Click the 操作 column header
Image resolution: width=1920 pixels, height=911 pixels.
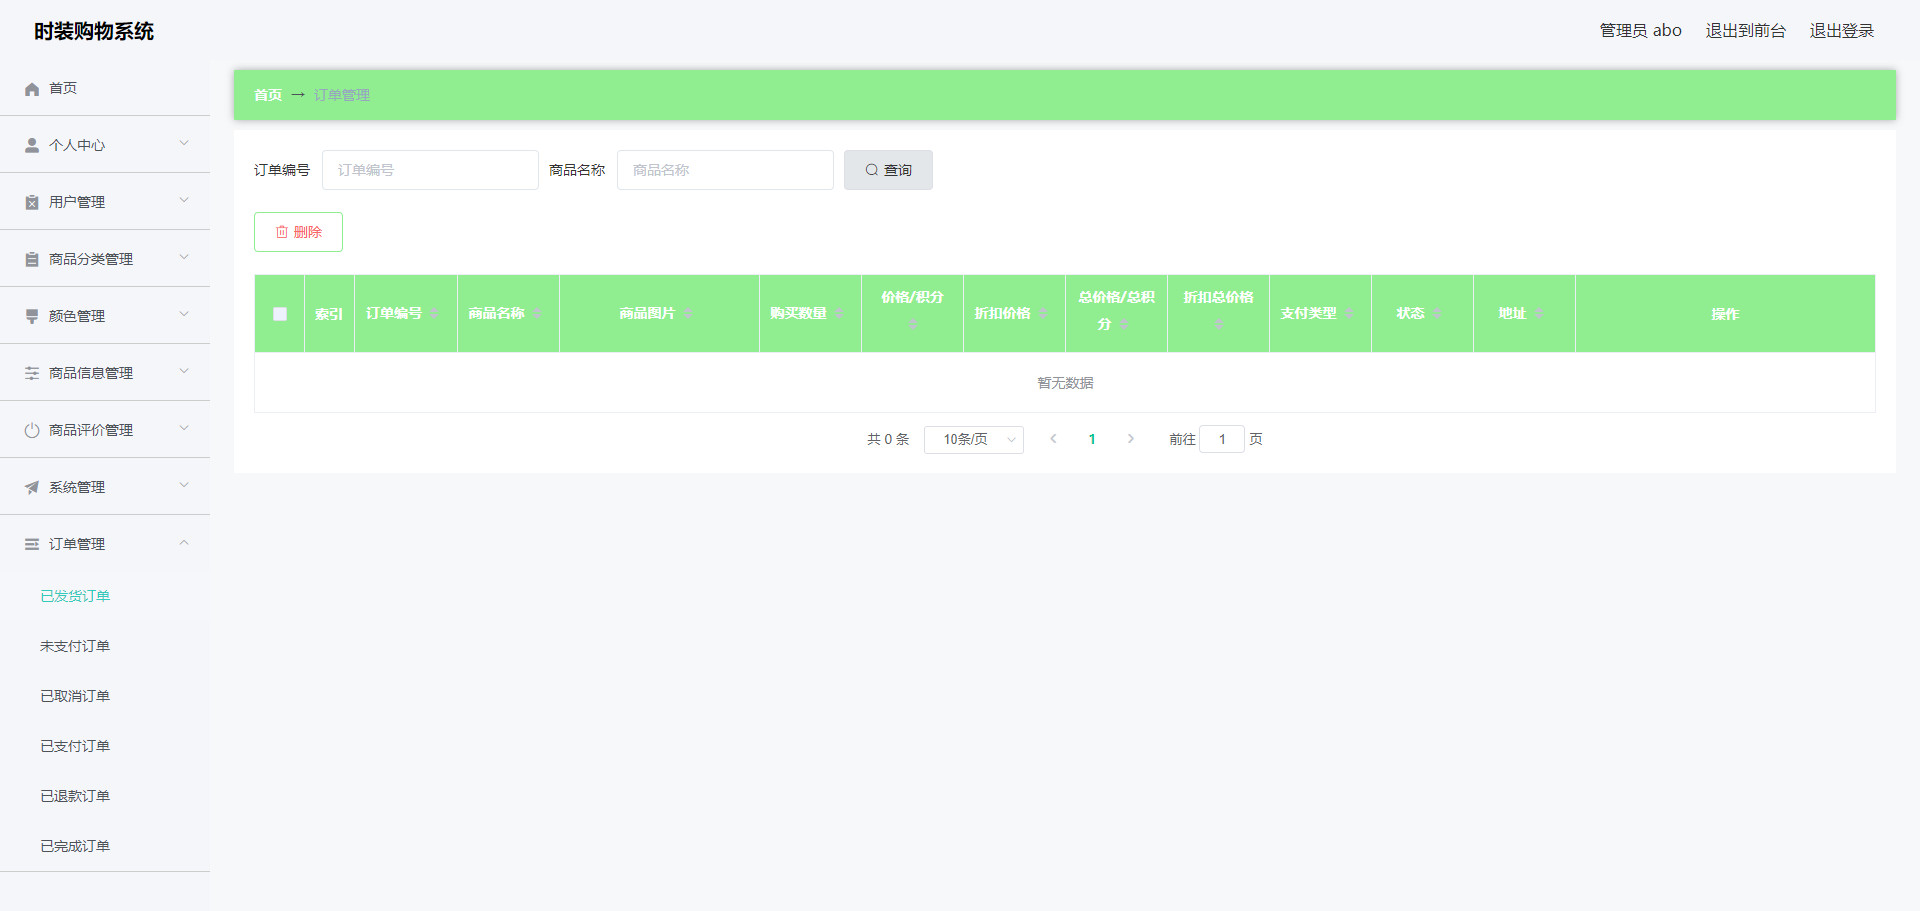[x=1725, y=314]
